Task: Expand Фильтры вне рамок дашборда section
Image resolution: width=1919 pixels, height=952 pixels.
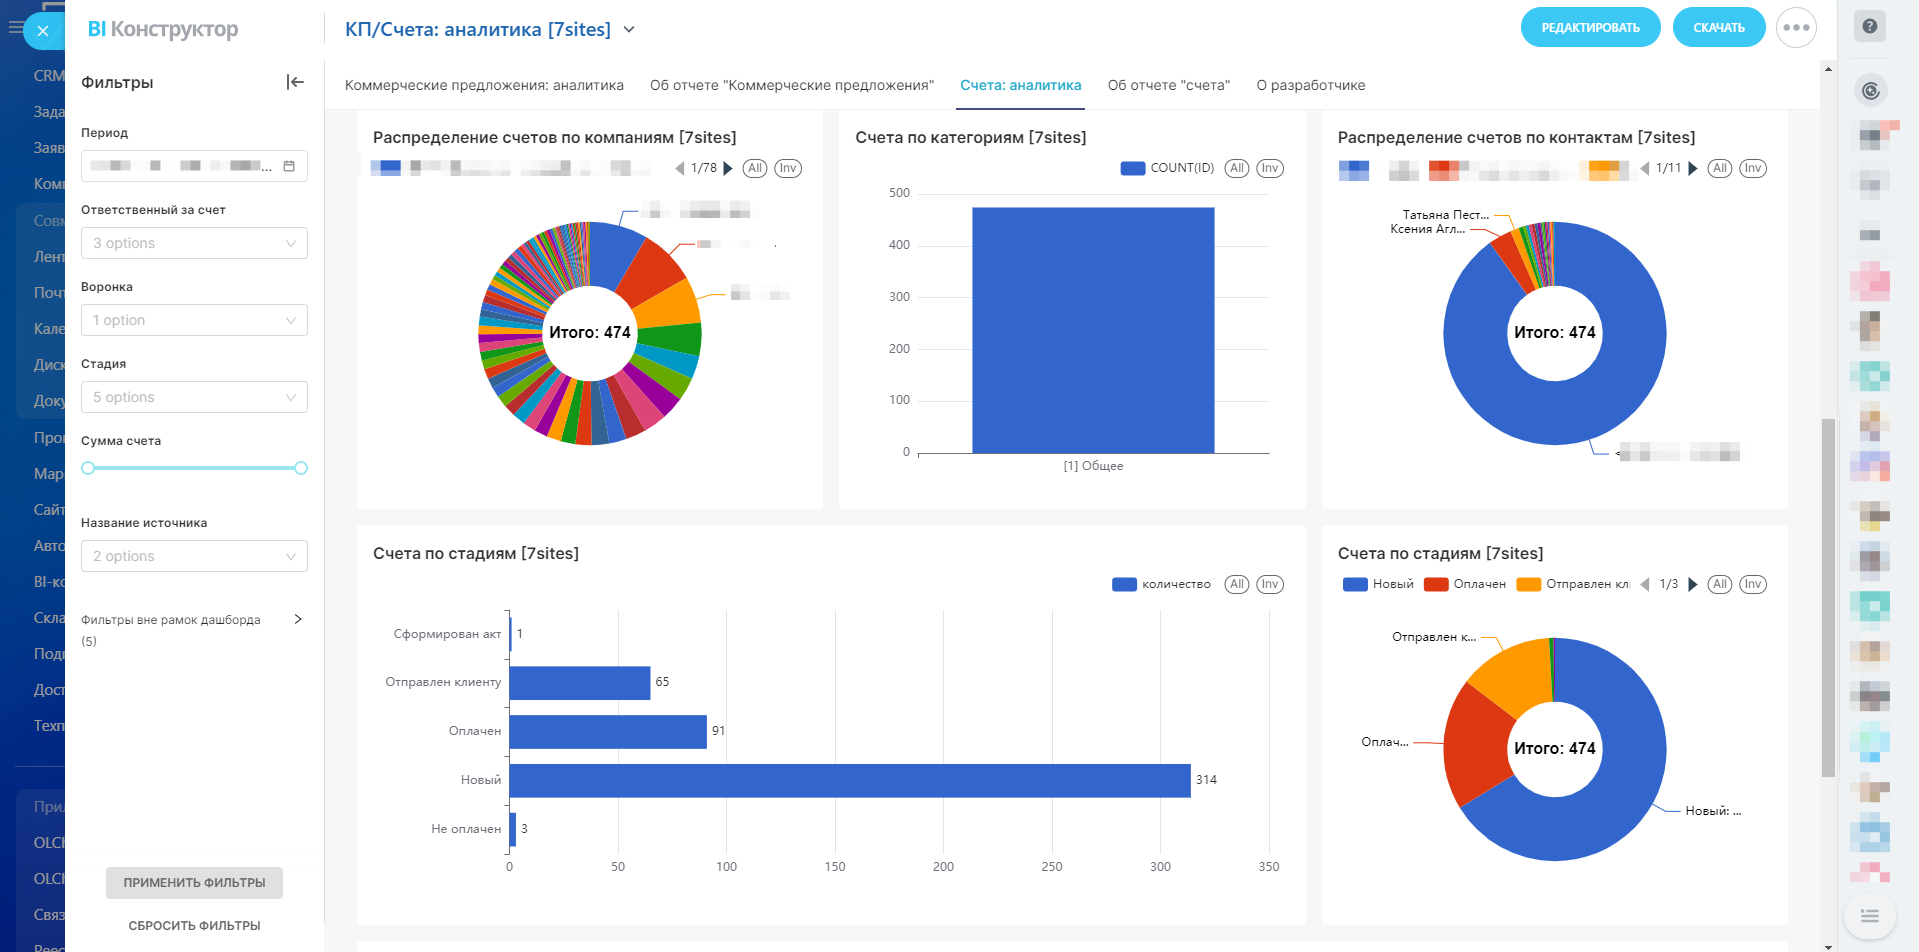Action: click(x=297, y=619)
